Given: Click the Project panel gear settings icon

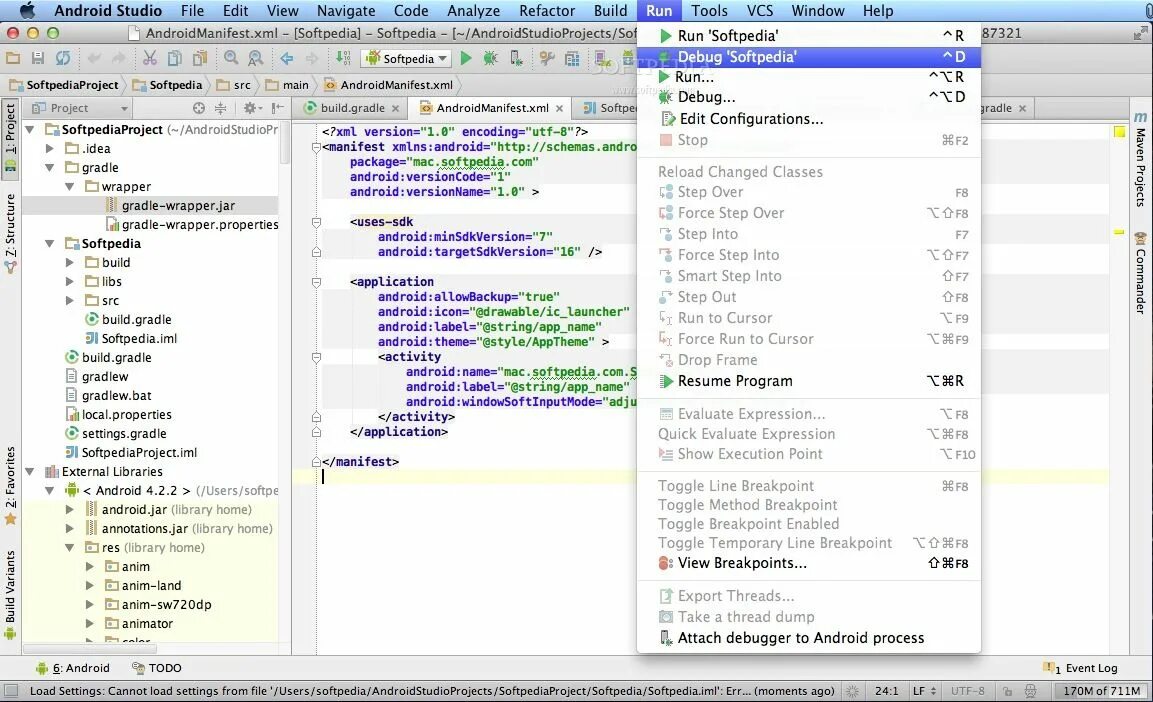Looking at the screenshot, I should (x=251, y=108).
